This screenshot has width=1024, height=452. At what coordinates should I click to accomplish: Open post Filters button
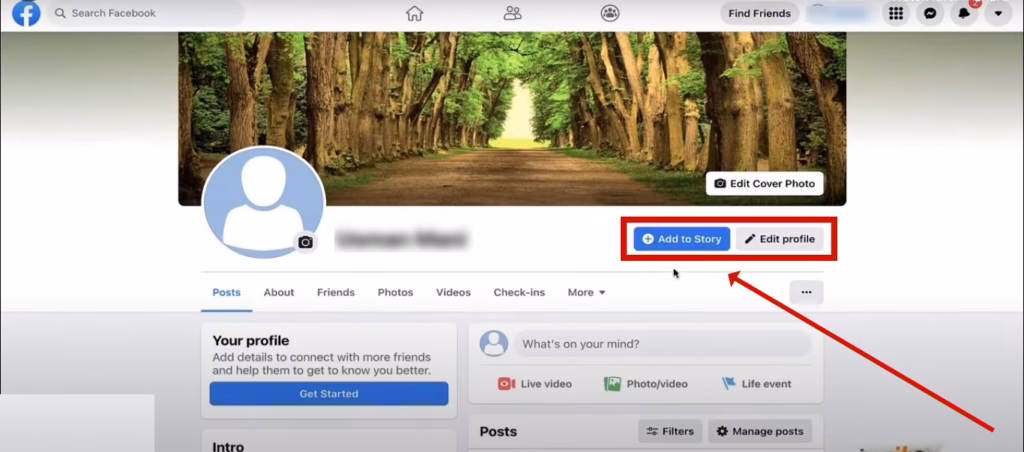pyautogui.click(x=670, y=431)
